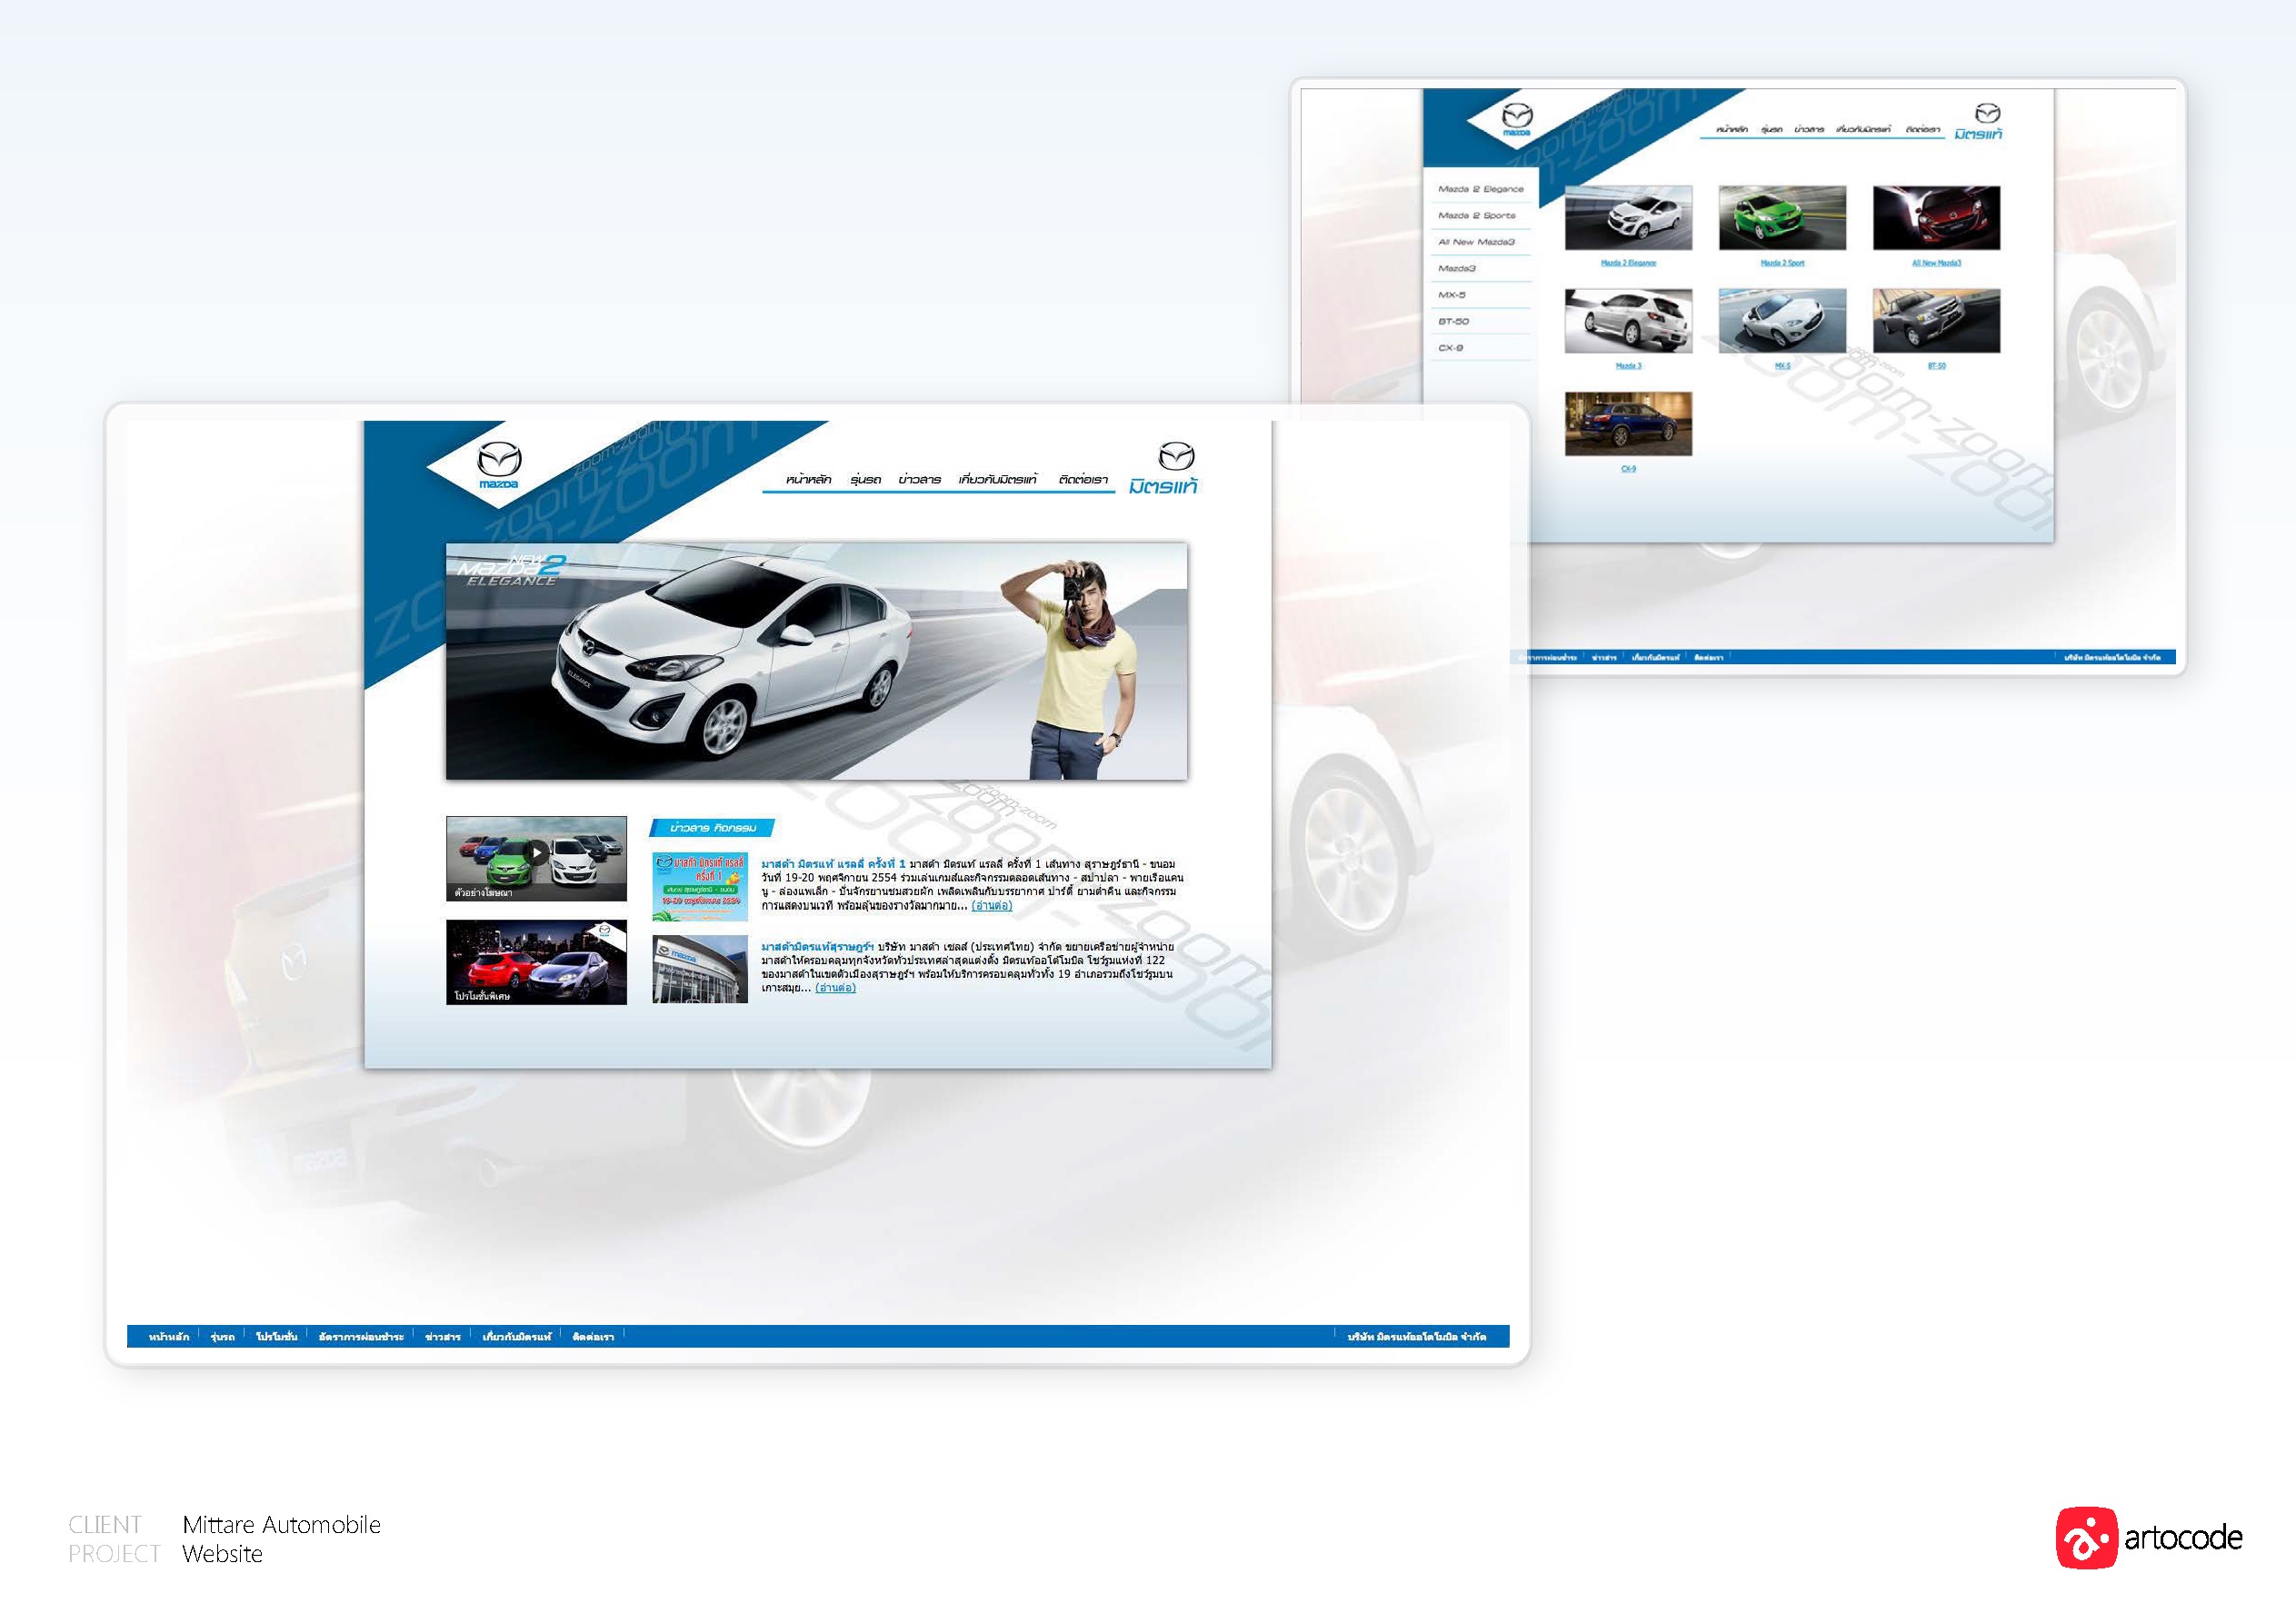2296x1623 pixels.
Task: Click the Mazda logo on the front homepage
Action: 498,465
